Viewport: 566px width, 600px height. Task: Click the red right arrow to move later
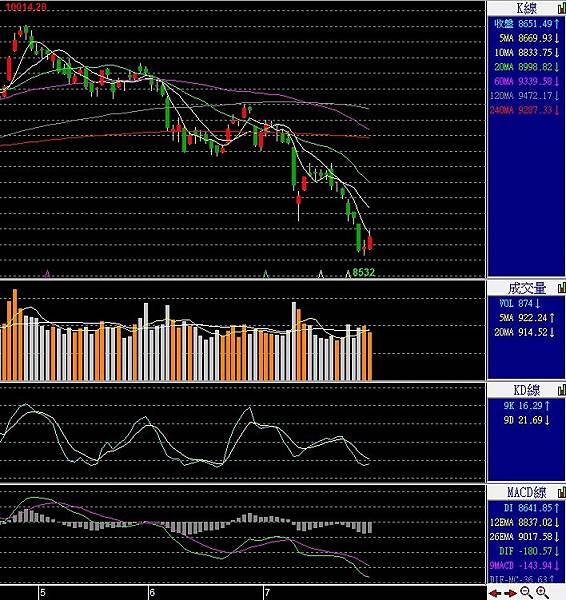coord(511,593)
